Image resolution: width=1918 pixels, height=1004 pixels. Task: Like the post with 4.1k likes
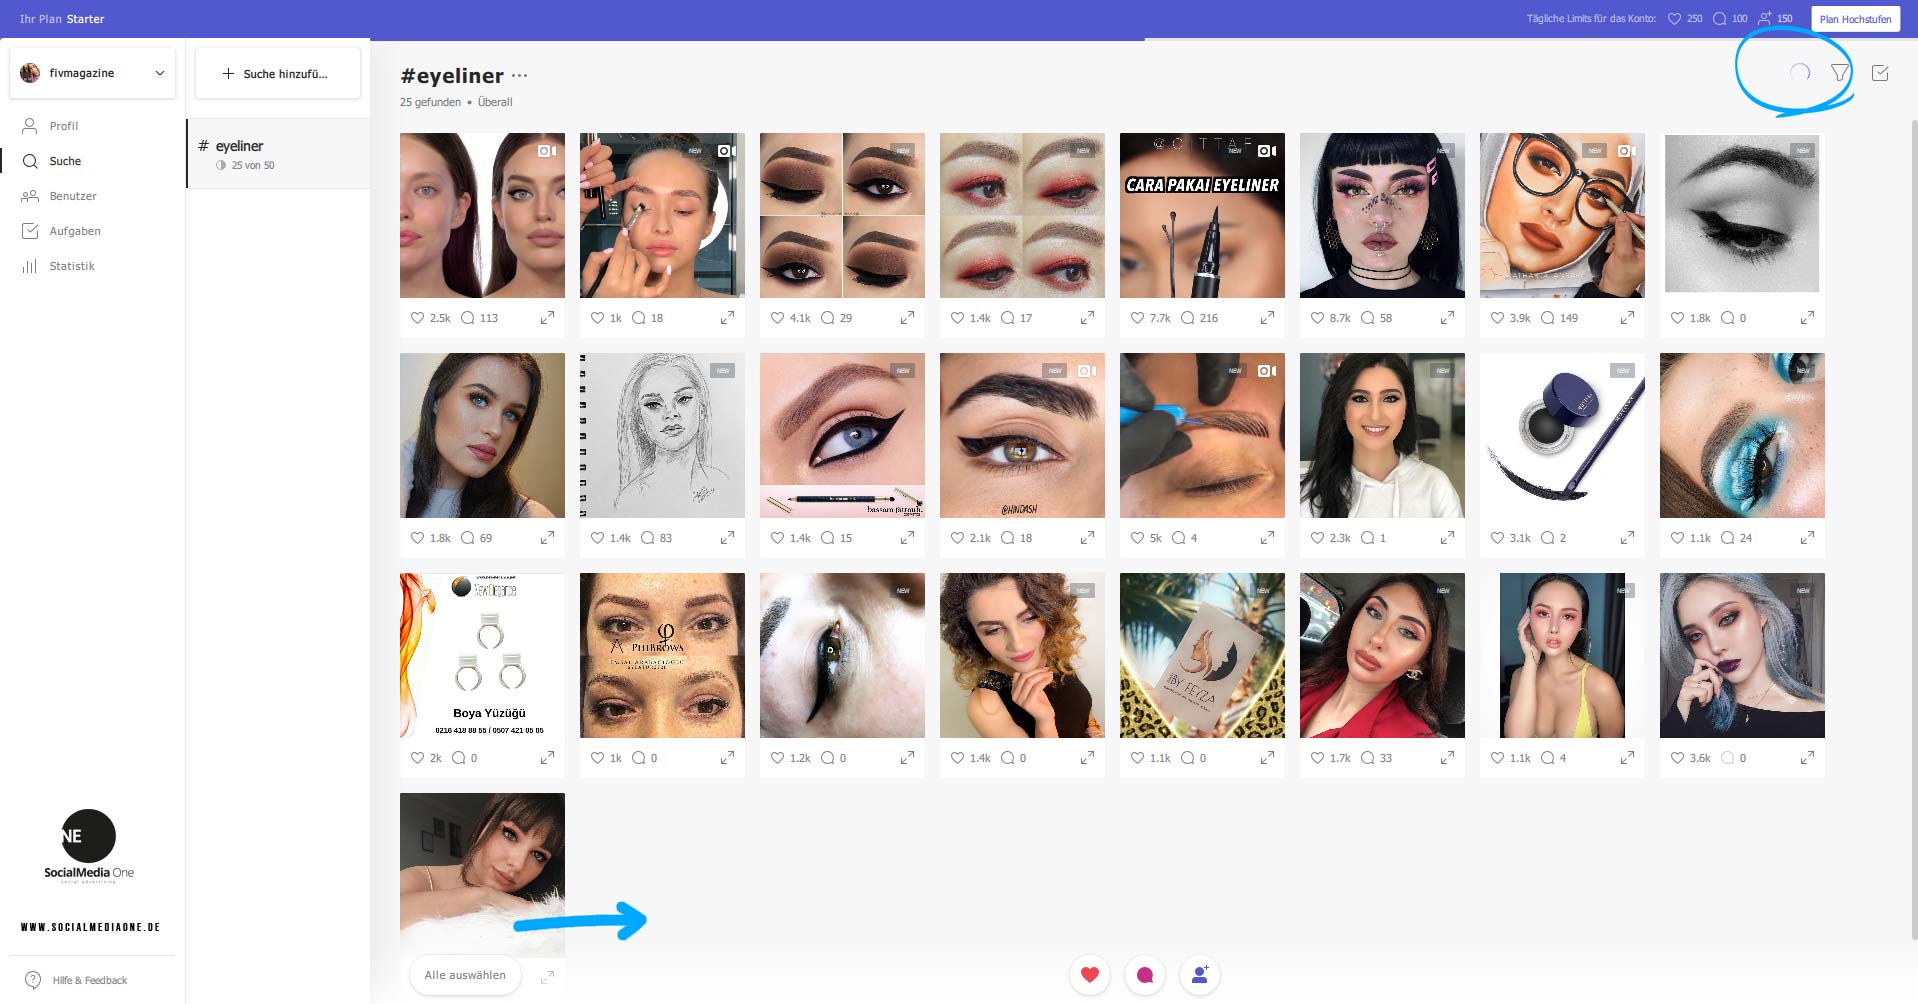777,318
